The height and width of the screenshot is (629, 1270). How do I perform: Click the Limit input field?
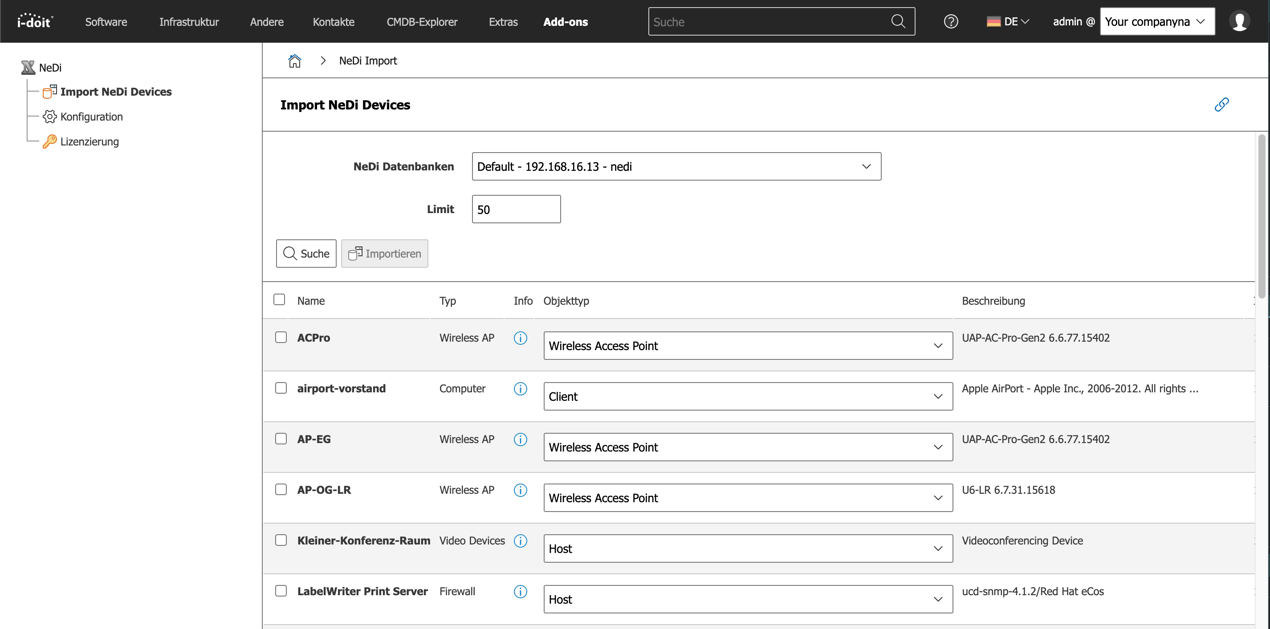click(x=516, y=210)
